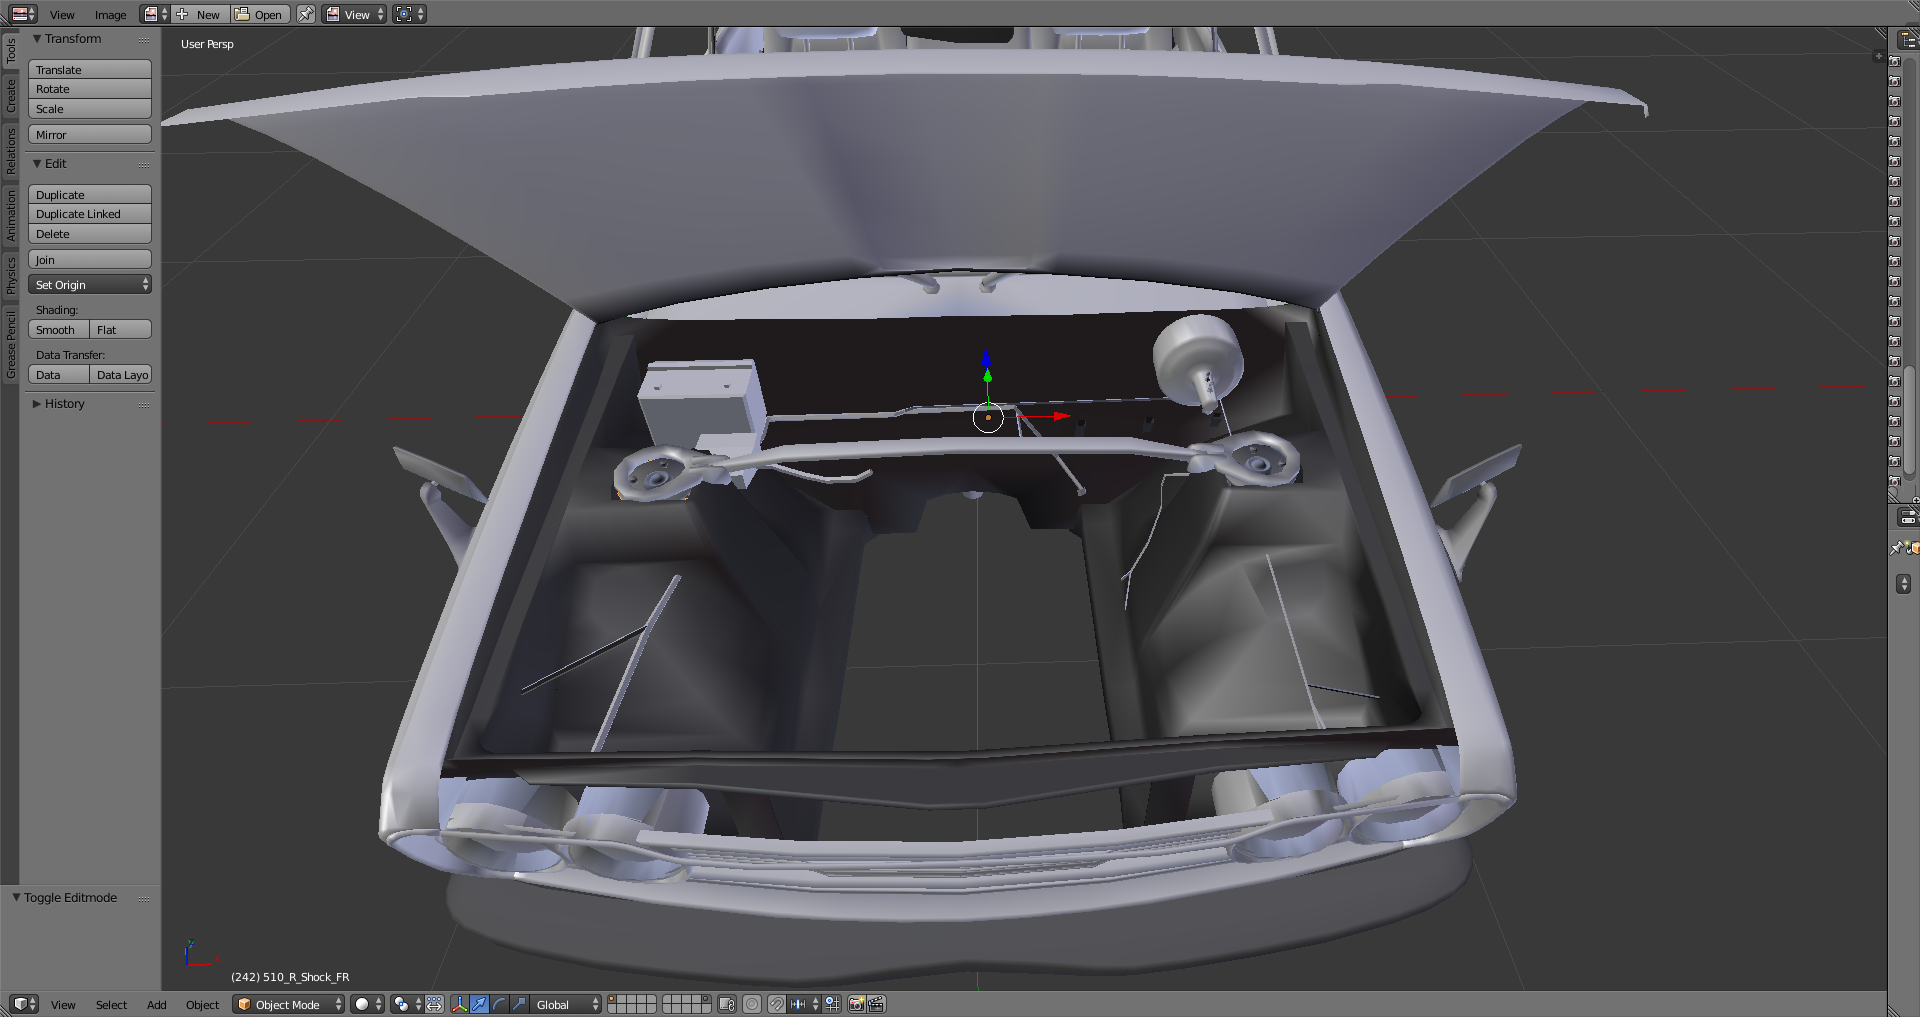This screenshot has width=1920, height=1017.
Task: Open the Set Origin dropdown
Action: (x=90, y=285)
